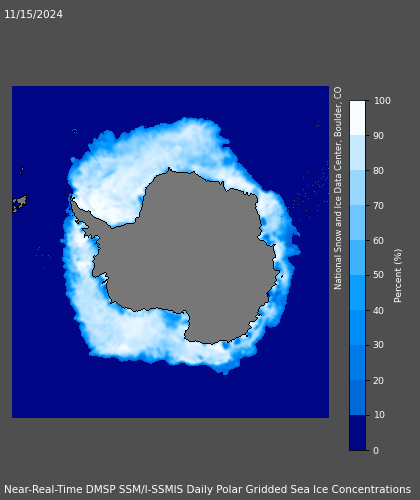This screenshot has width=420, height=500.
Task: Select the 50-60 percent colorbar band
Action: pos(357,258)
